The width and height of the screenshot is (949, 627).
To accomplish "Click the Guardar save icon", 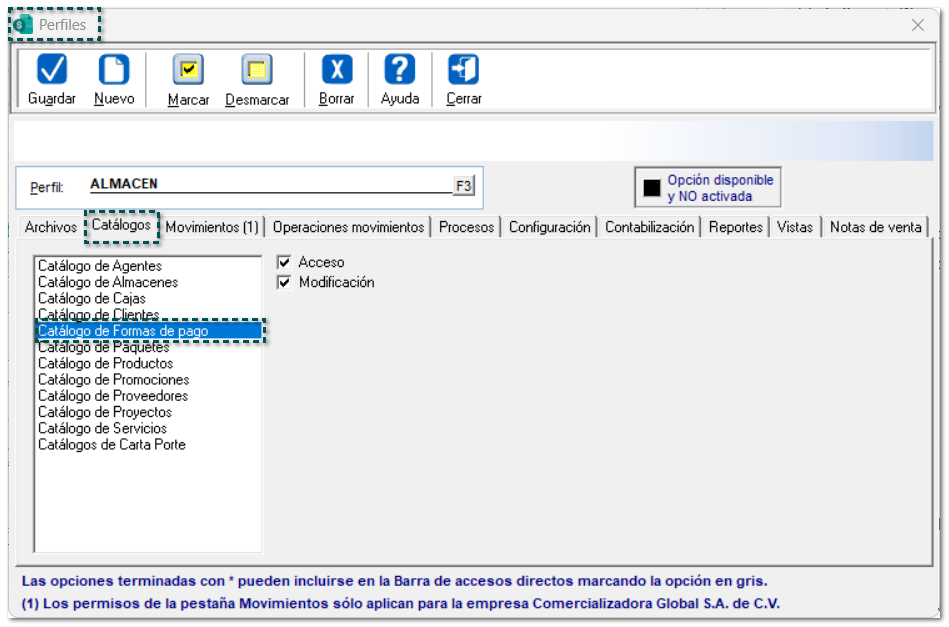I will pyautogui.click(x=52, y=70).
